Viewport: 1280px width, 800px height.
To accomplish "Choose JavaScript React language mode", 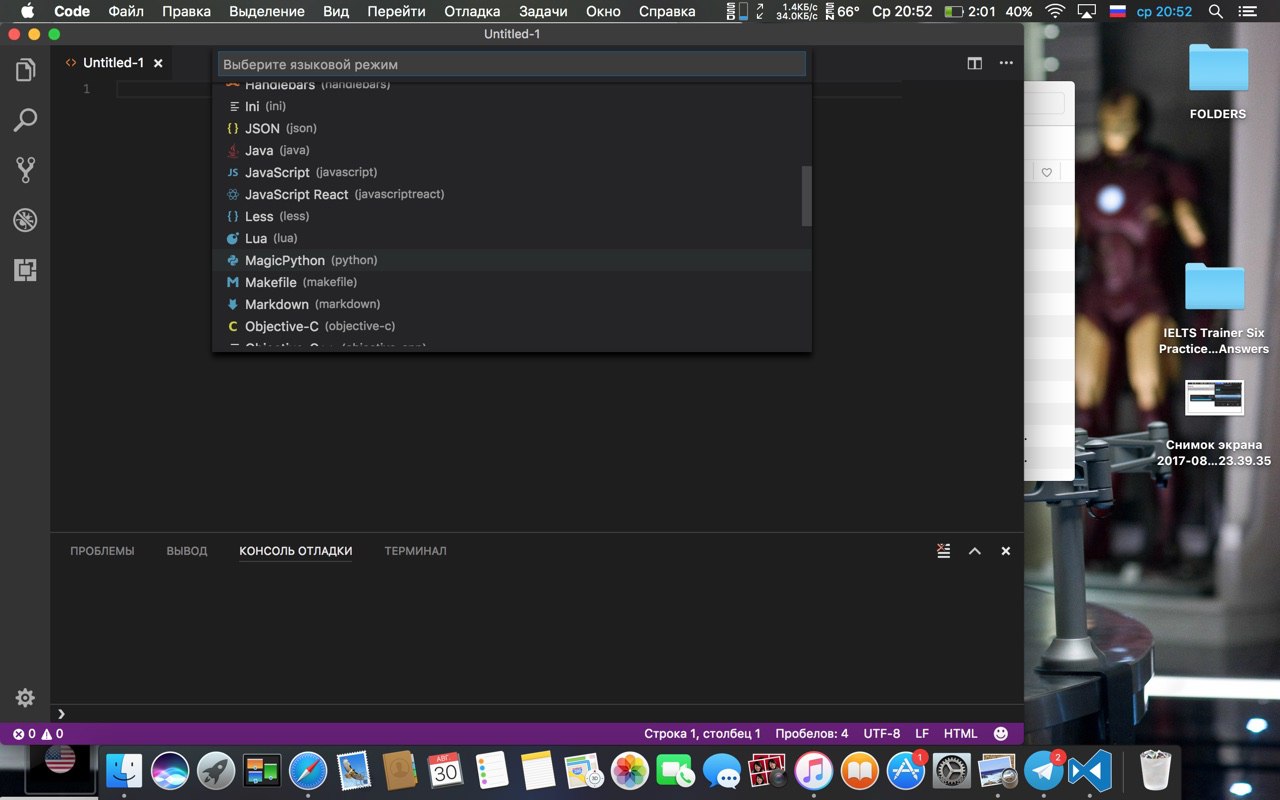I will tap(512, 194).
